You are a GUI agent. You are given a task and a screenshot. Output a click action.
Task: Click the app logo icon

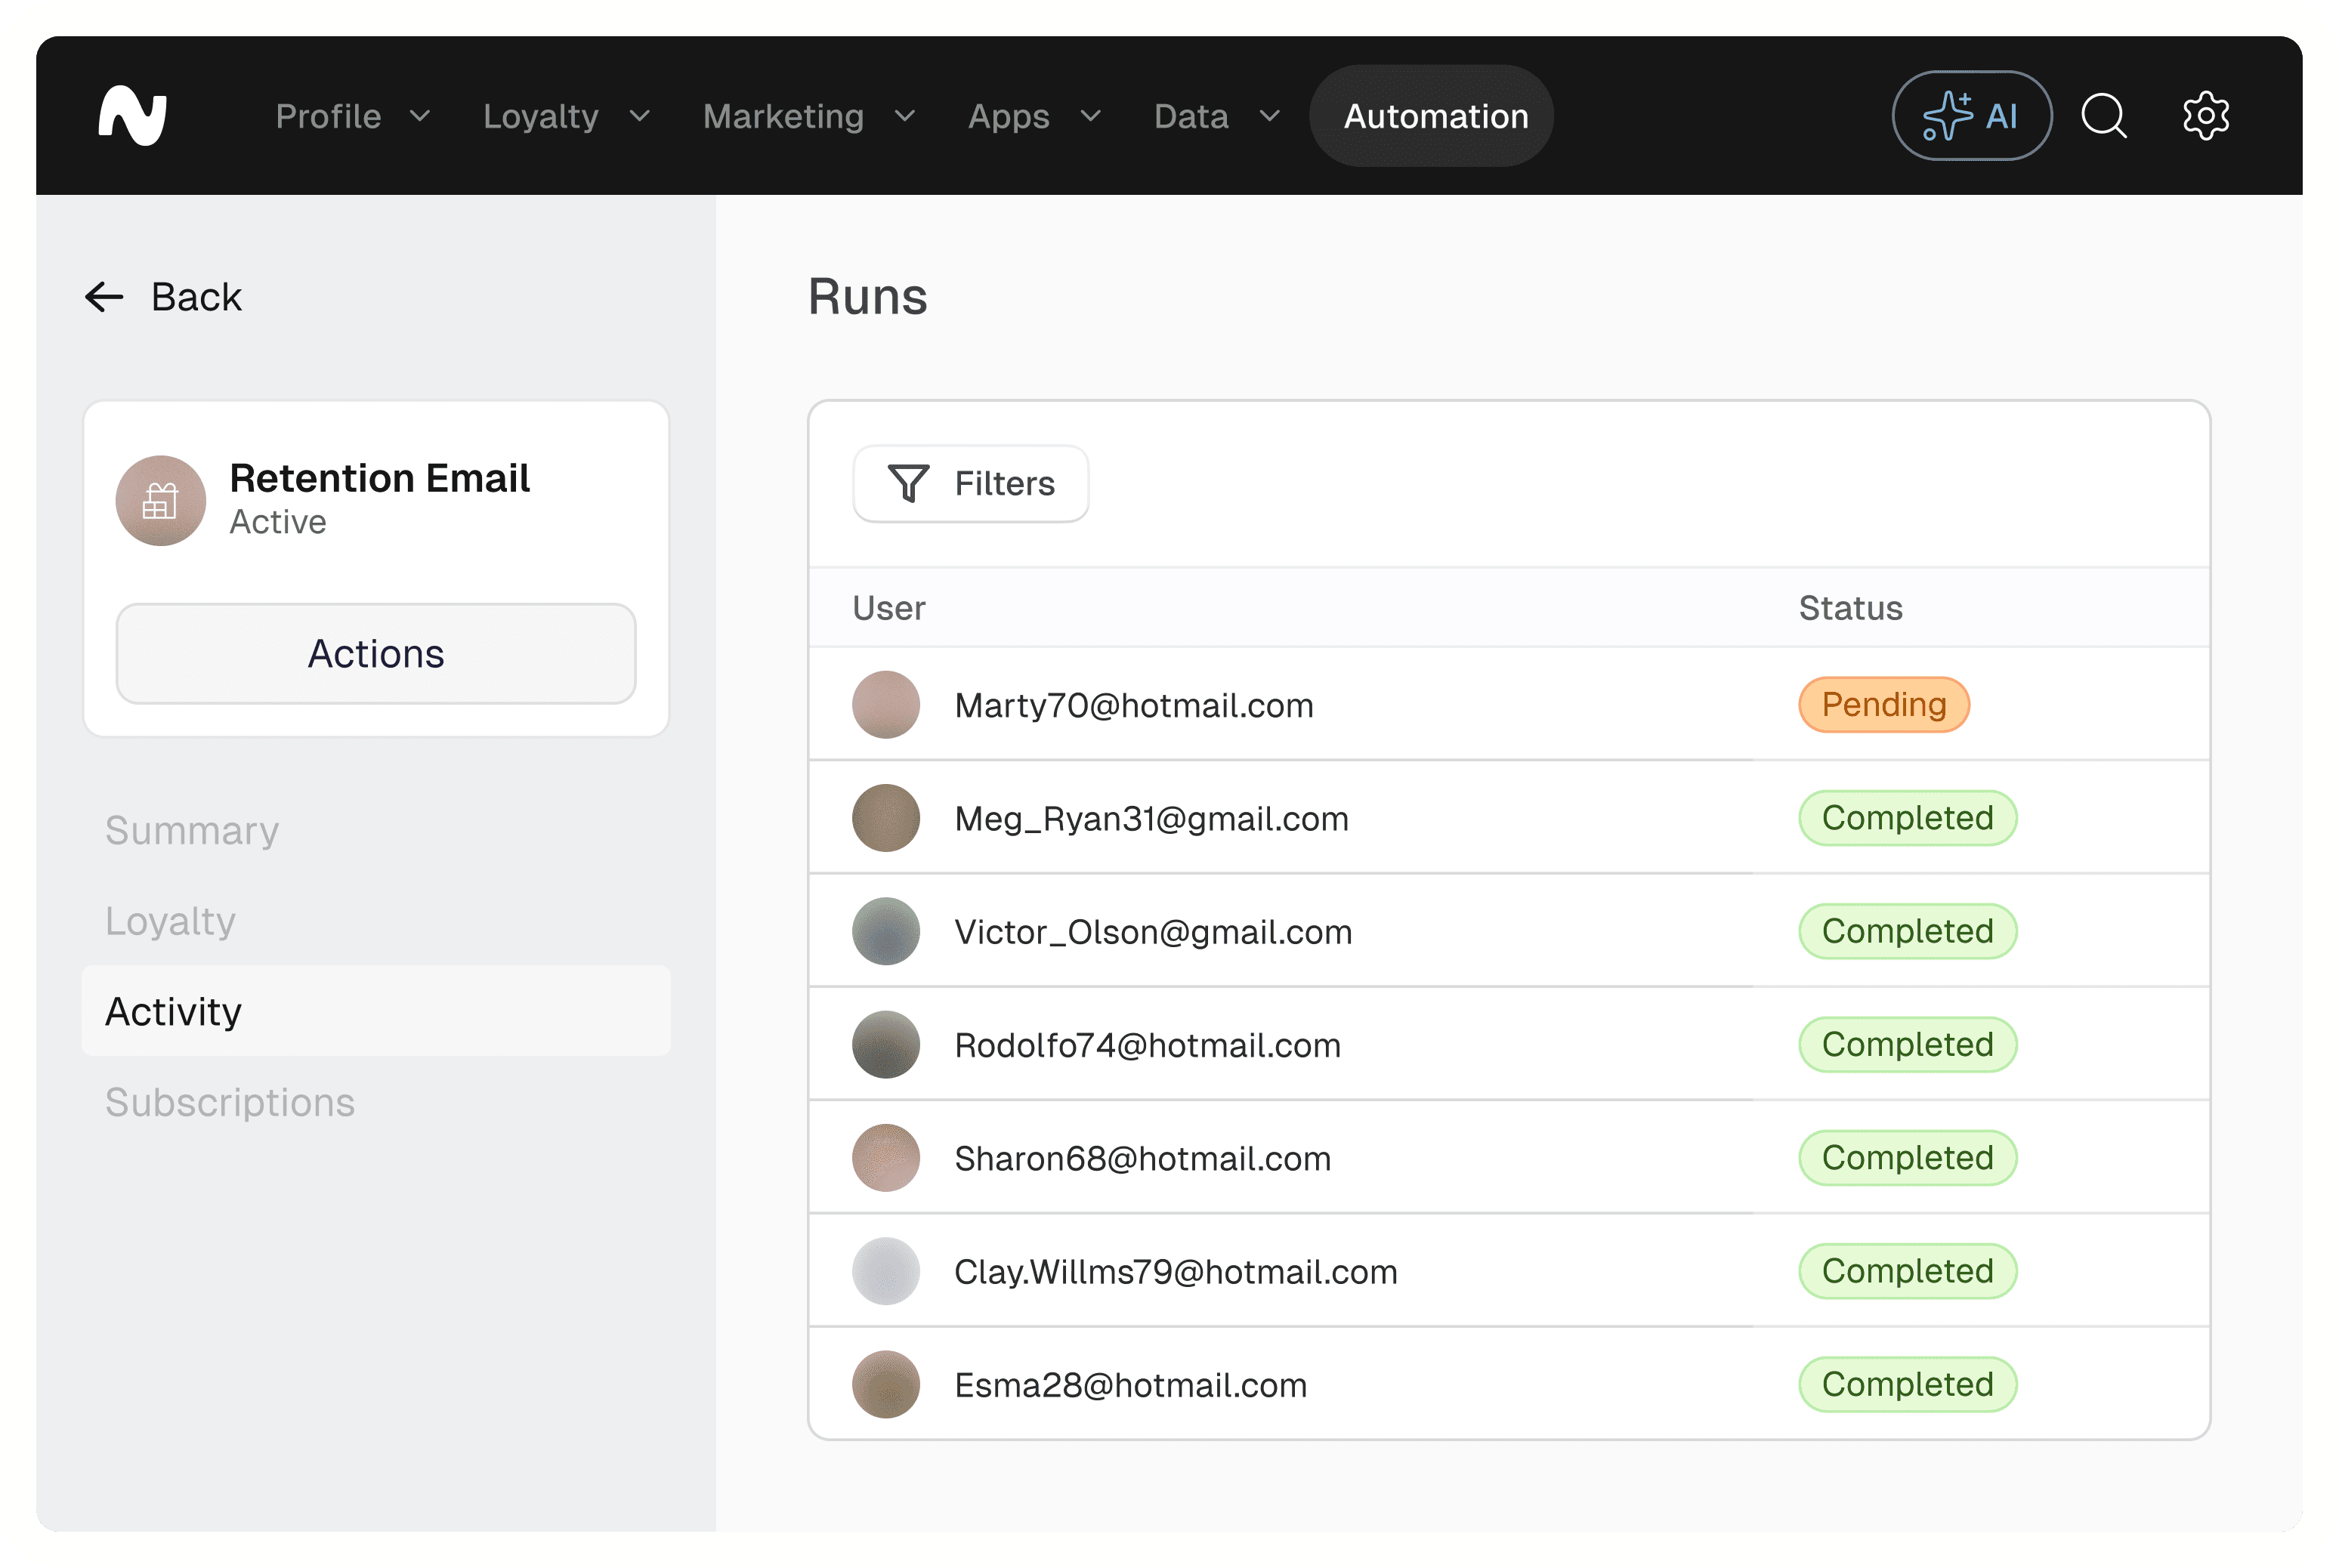click(132, 116)
